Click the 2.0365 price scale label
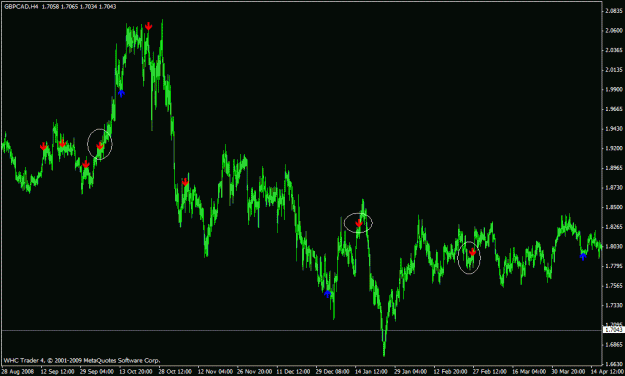 point(614,50)
